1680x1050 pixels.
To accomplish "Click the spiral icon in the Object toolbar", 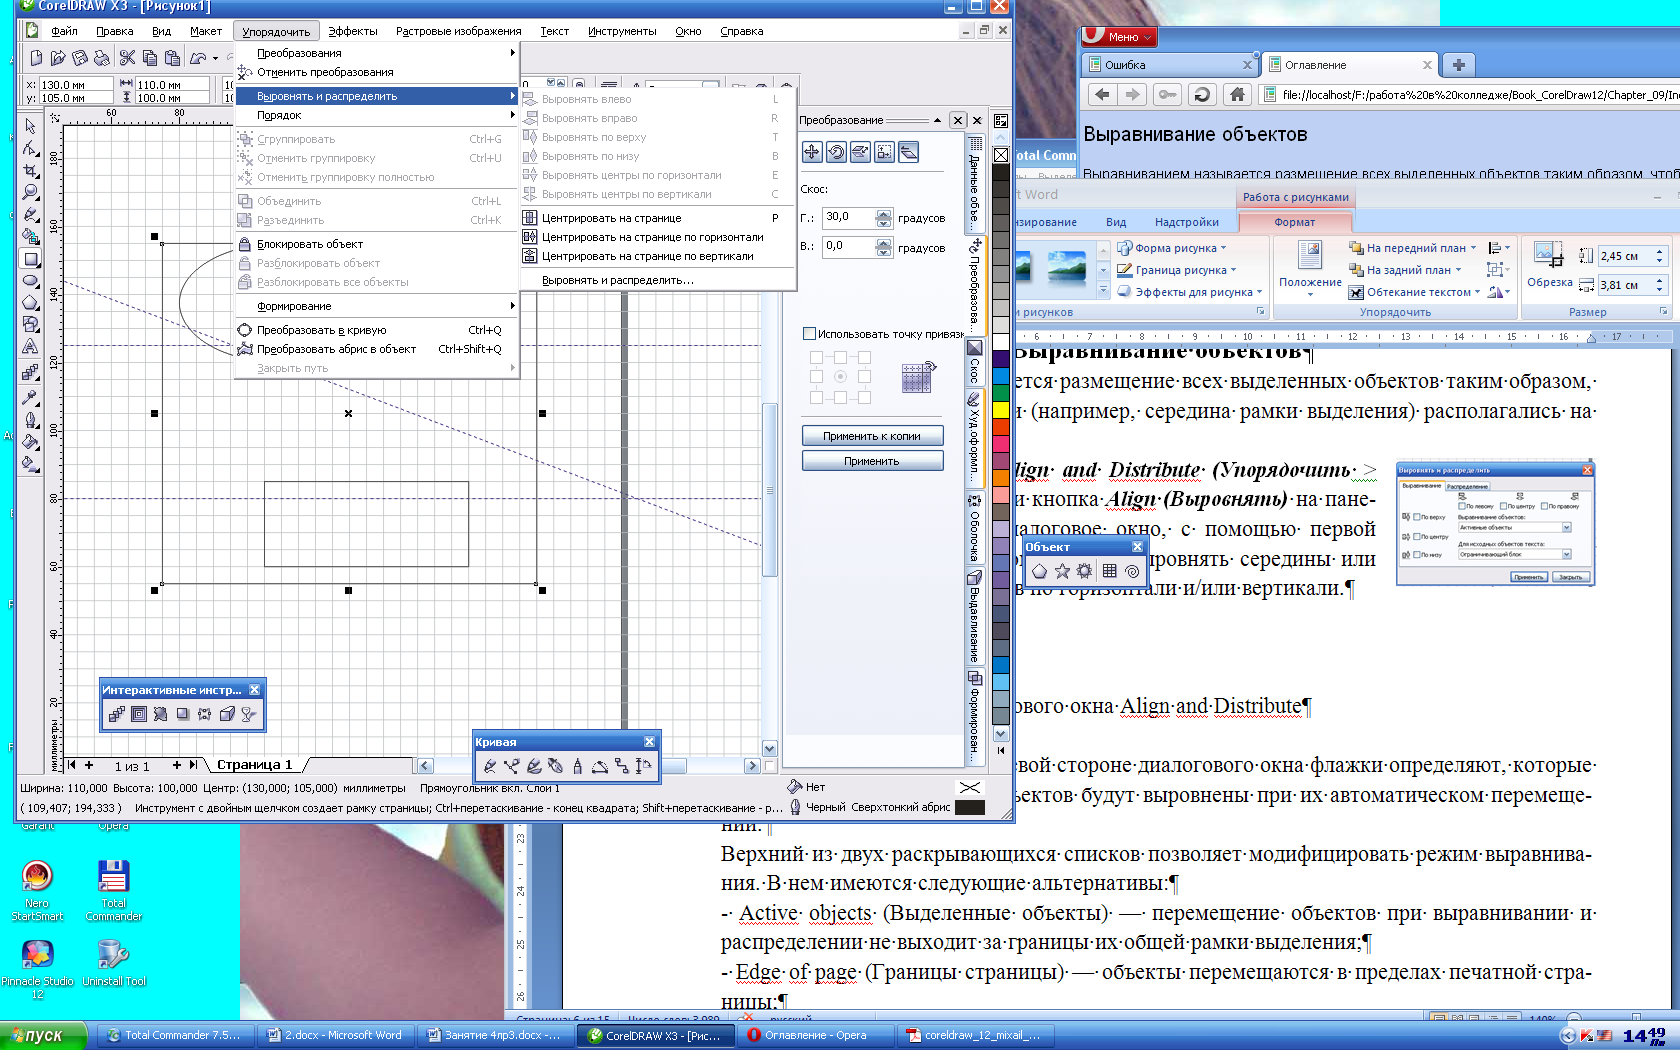I will click(1132, 571).
